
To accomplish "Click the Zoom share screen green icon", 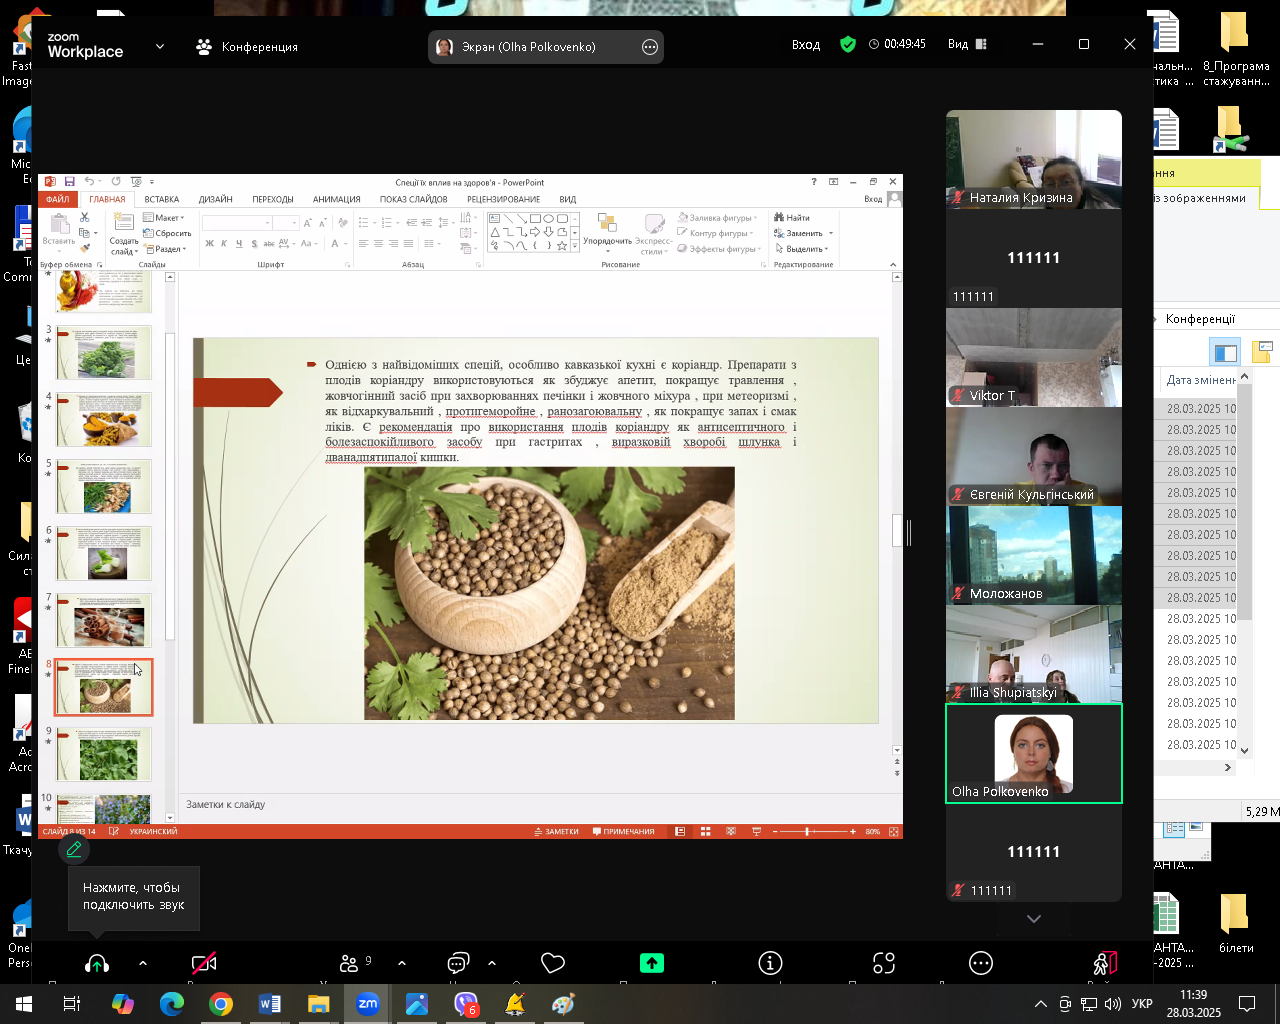I will point(652,963).
